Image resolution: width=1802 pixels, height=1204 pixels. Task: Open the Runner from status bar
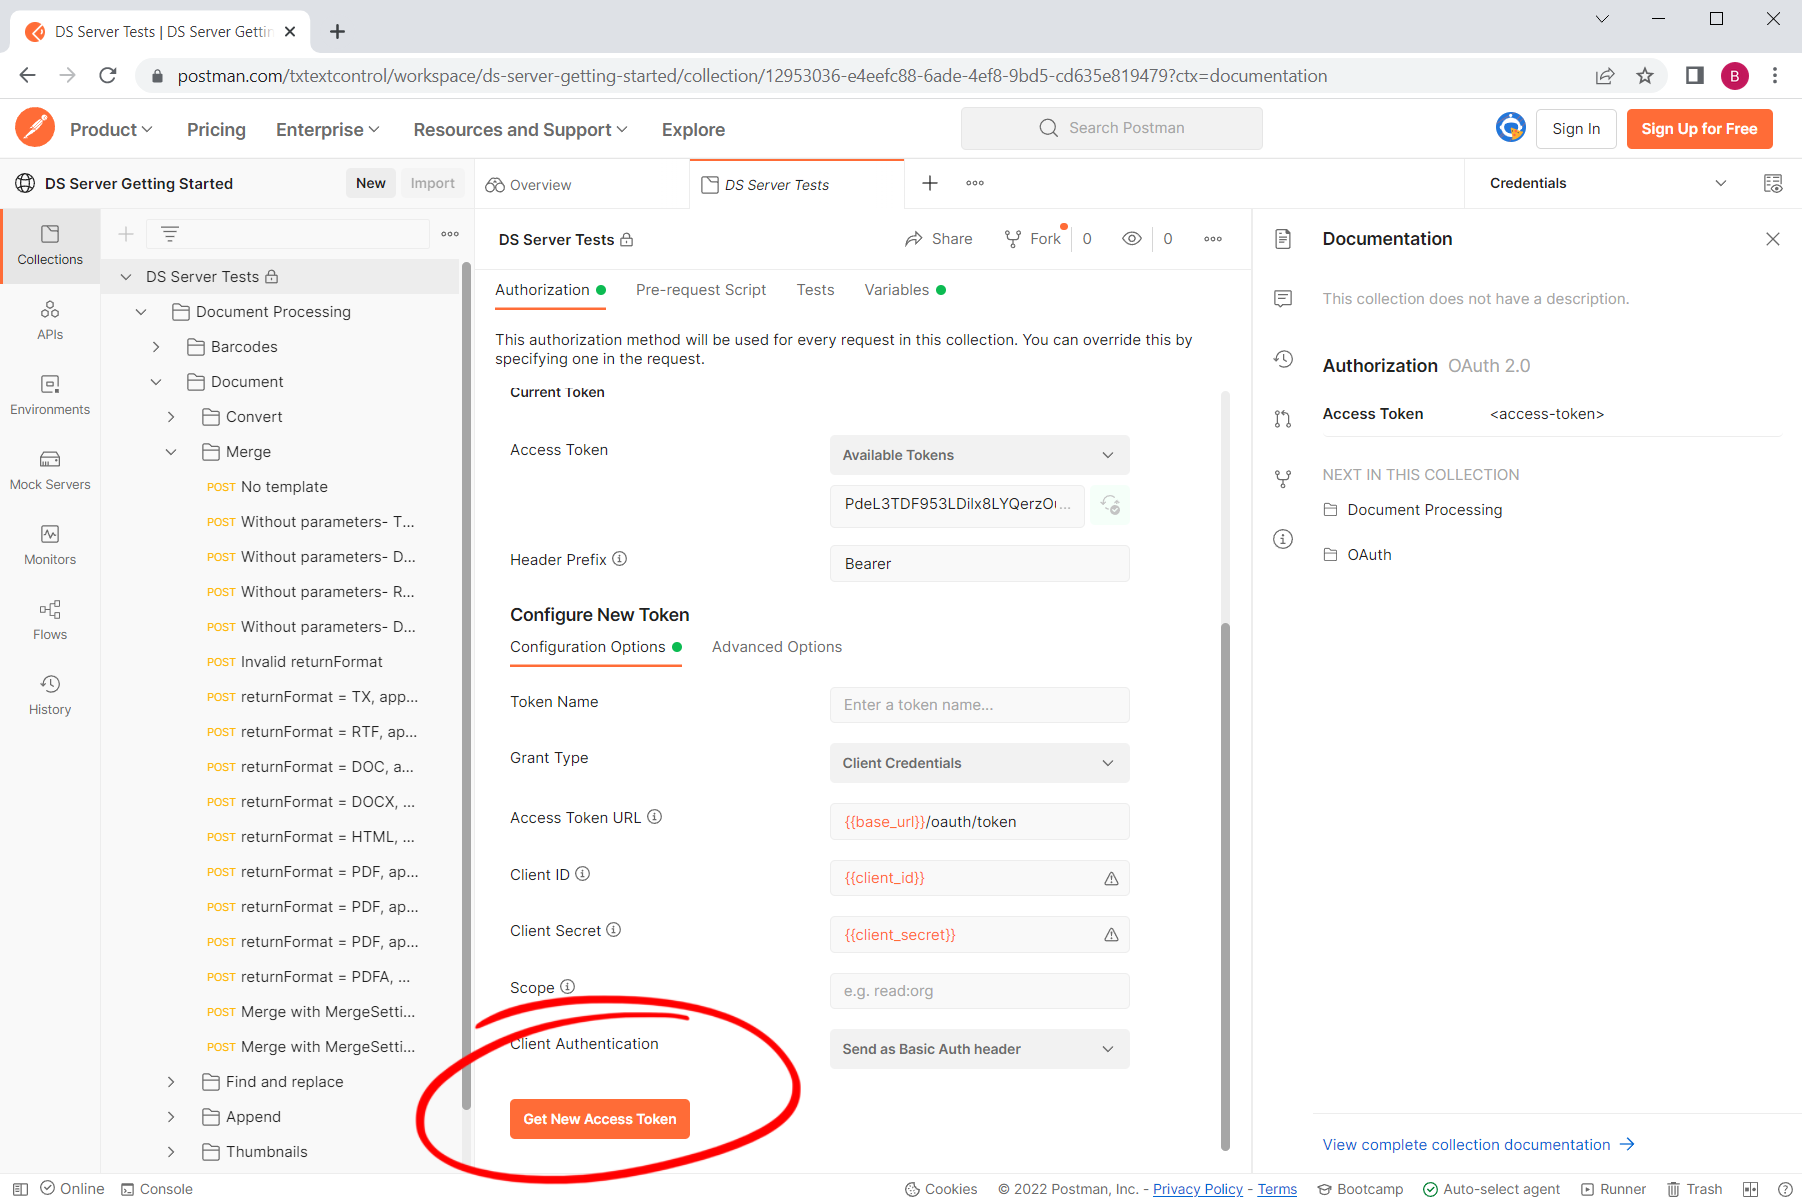click(1613, 1189)
